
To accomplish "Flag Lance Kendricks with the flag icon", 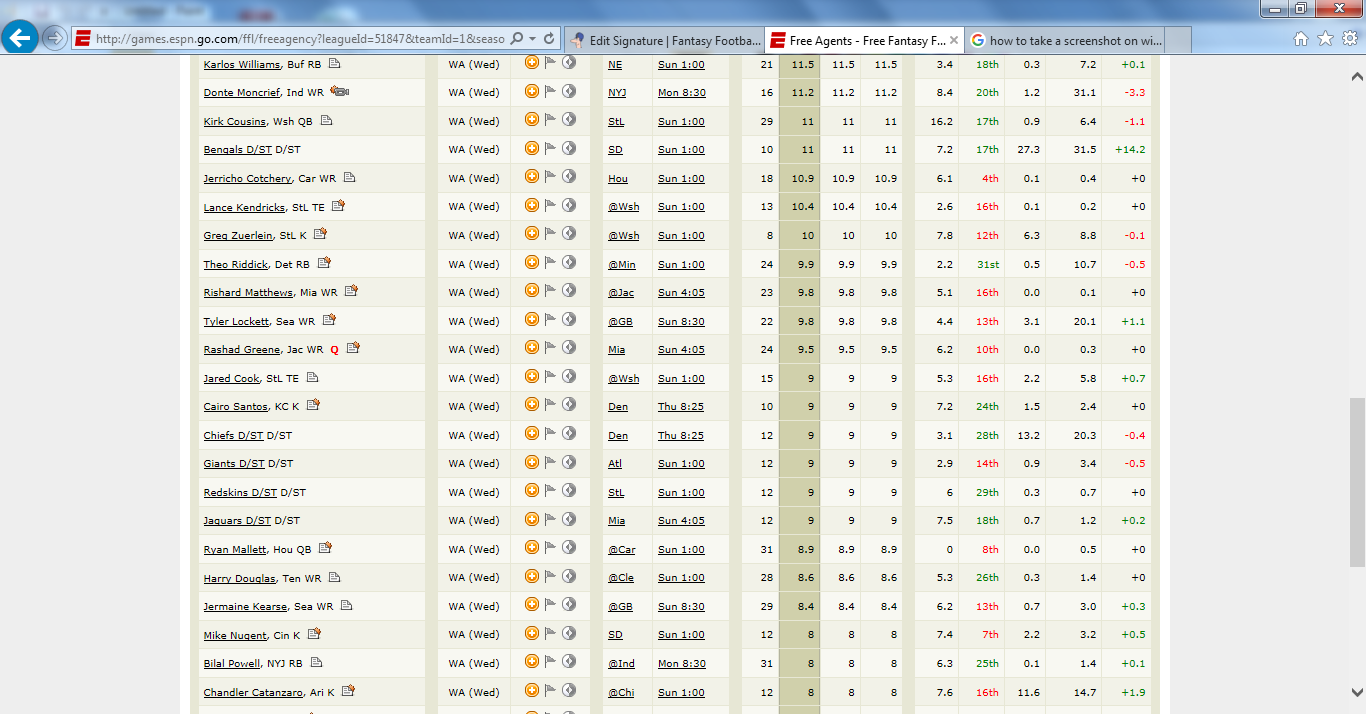I will click(x=550, y=205).
